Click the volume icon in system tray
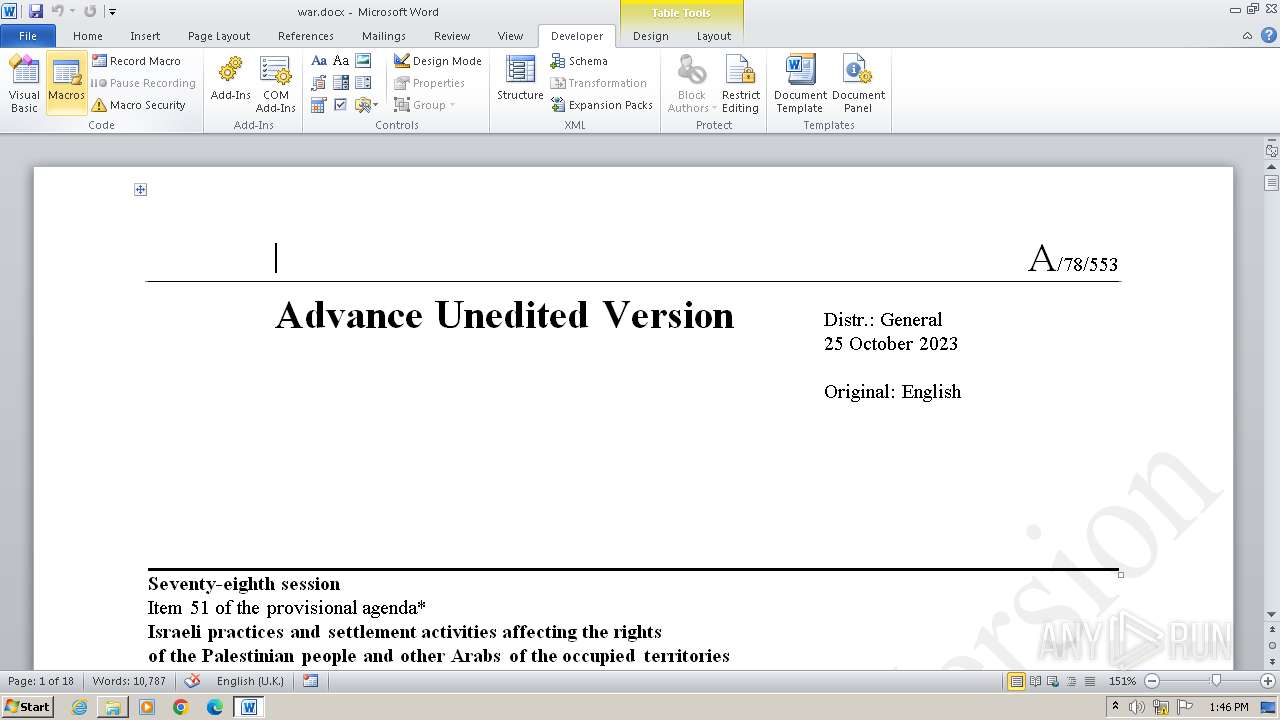 (1137, 707)
